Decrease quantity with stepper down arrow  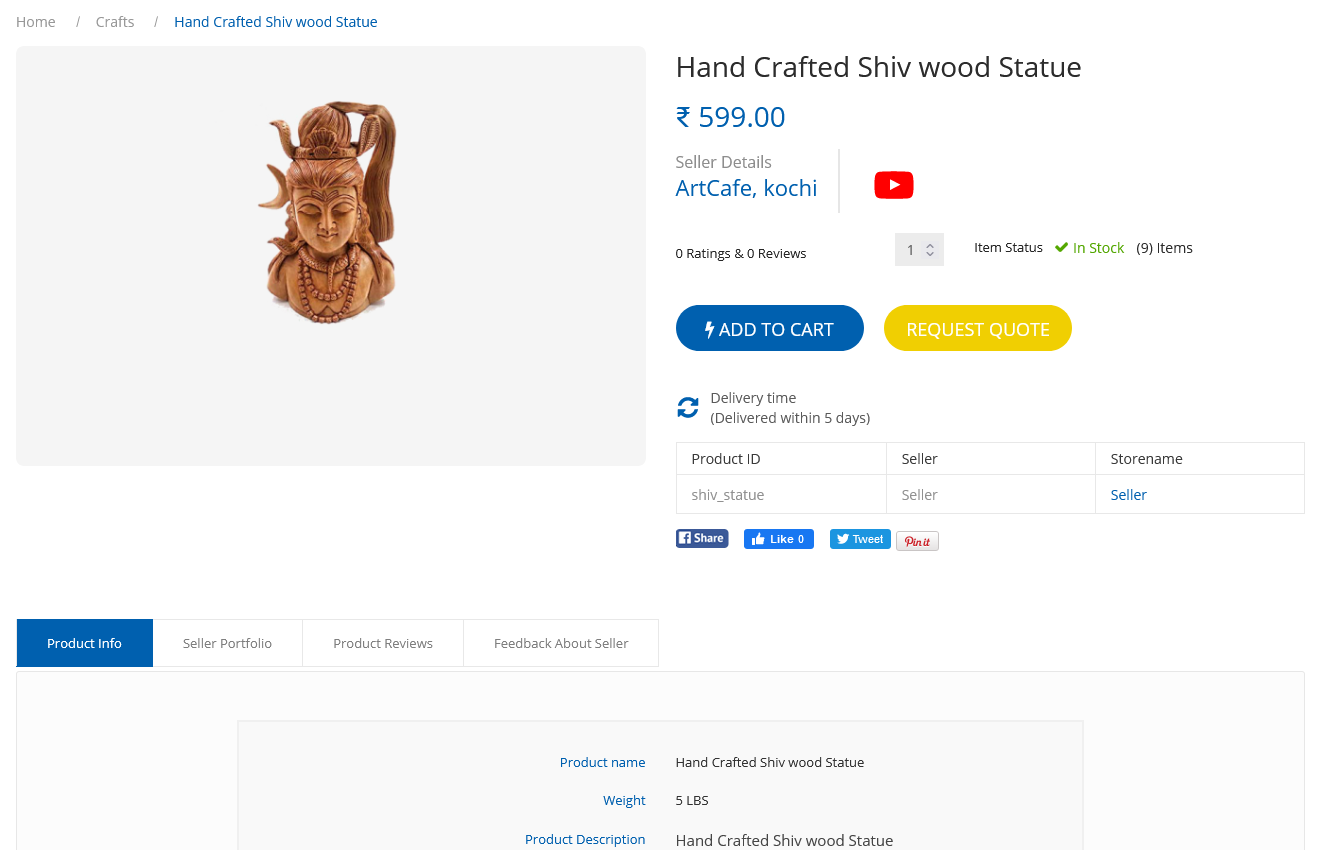pos(930,254)
